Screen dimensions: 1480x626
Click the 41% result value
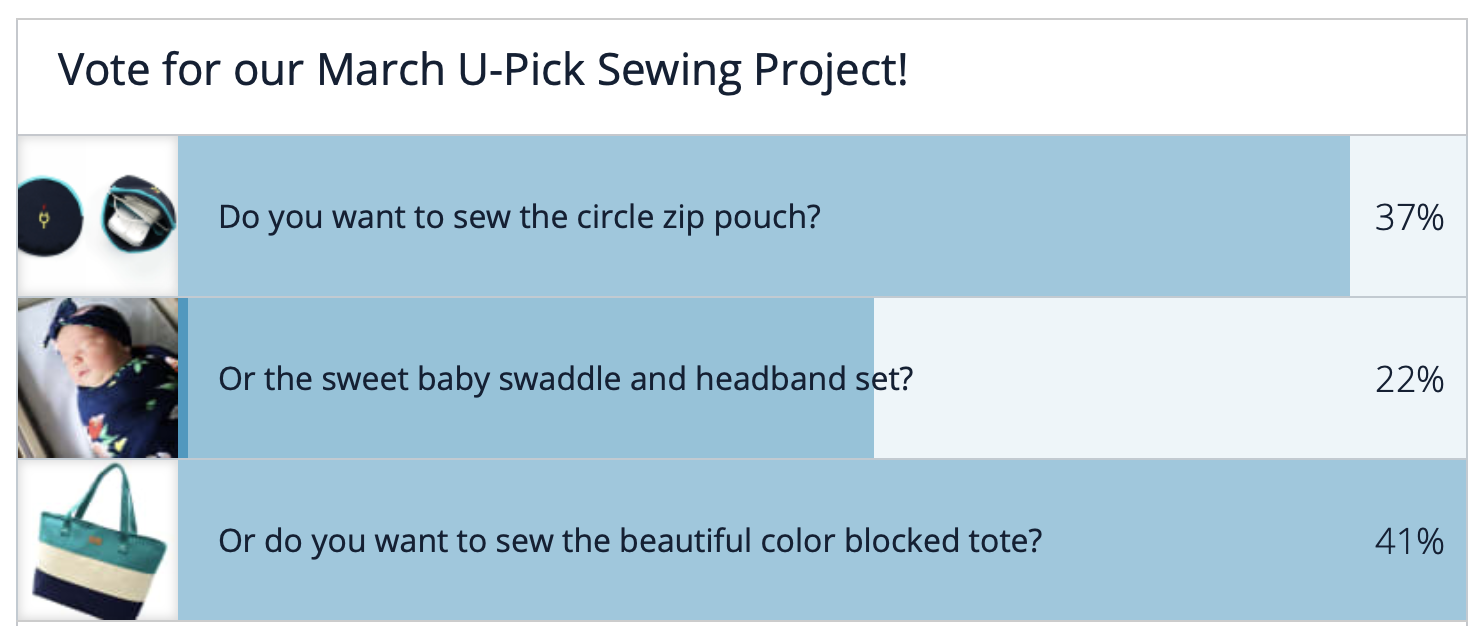pyautogui.click(x=1409, y=541)
